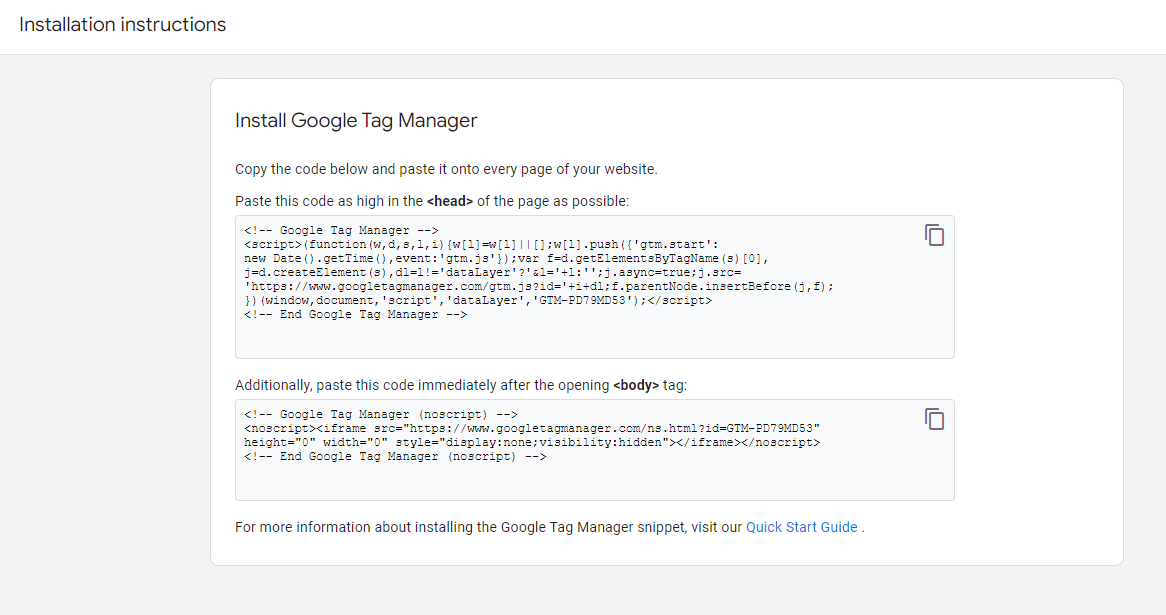This screenshot has width=1166, height=615.
Task: Click the bold <head> tag label
Action: coord(450,201)
